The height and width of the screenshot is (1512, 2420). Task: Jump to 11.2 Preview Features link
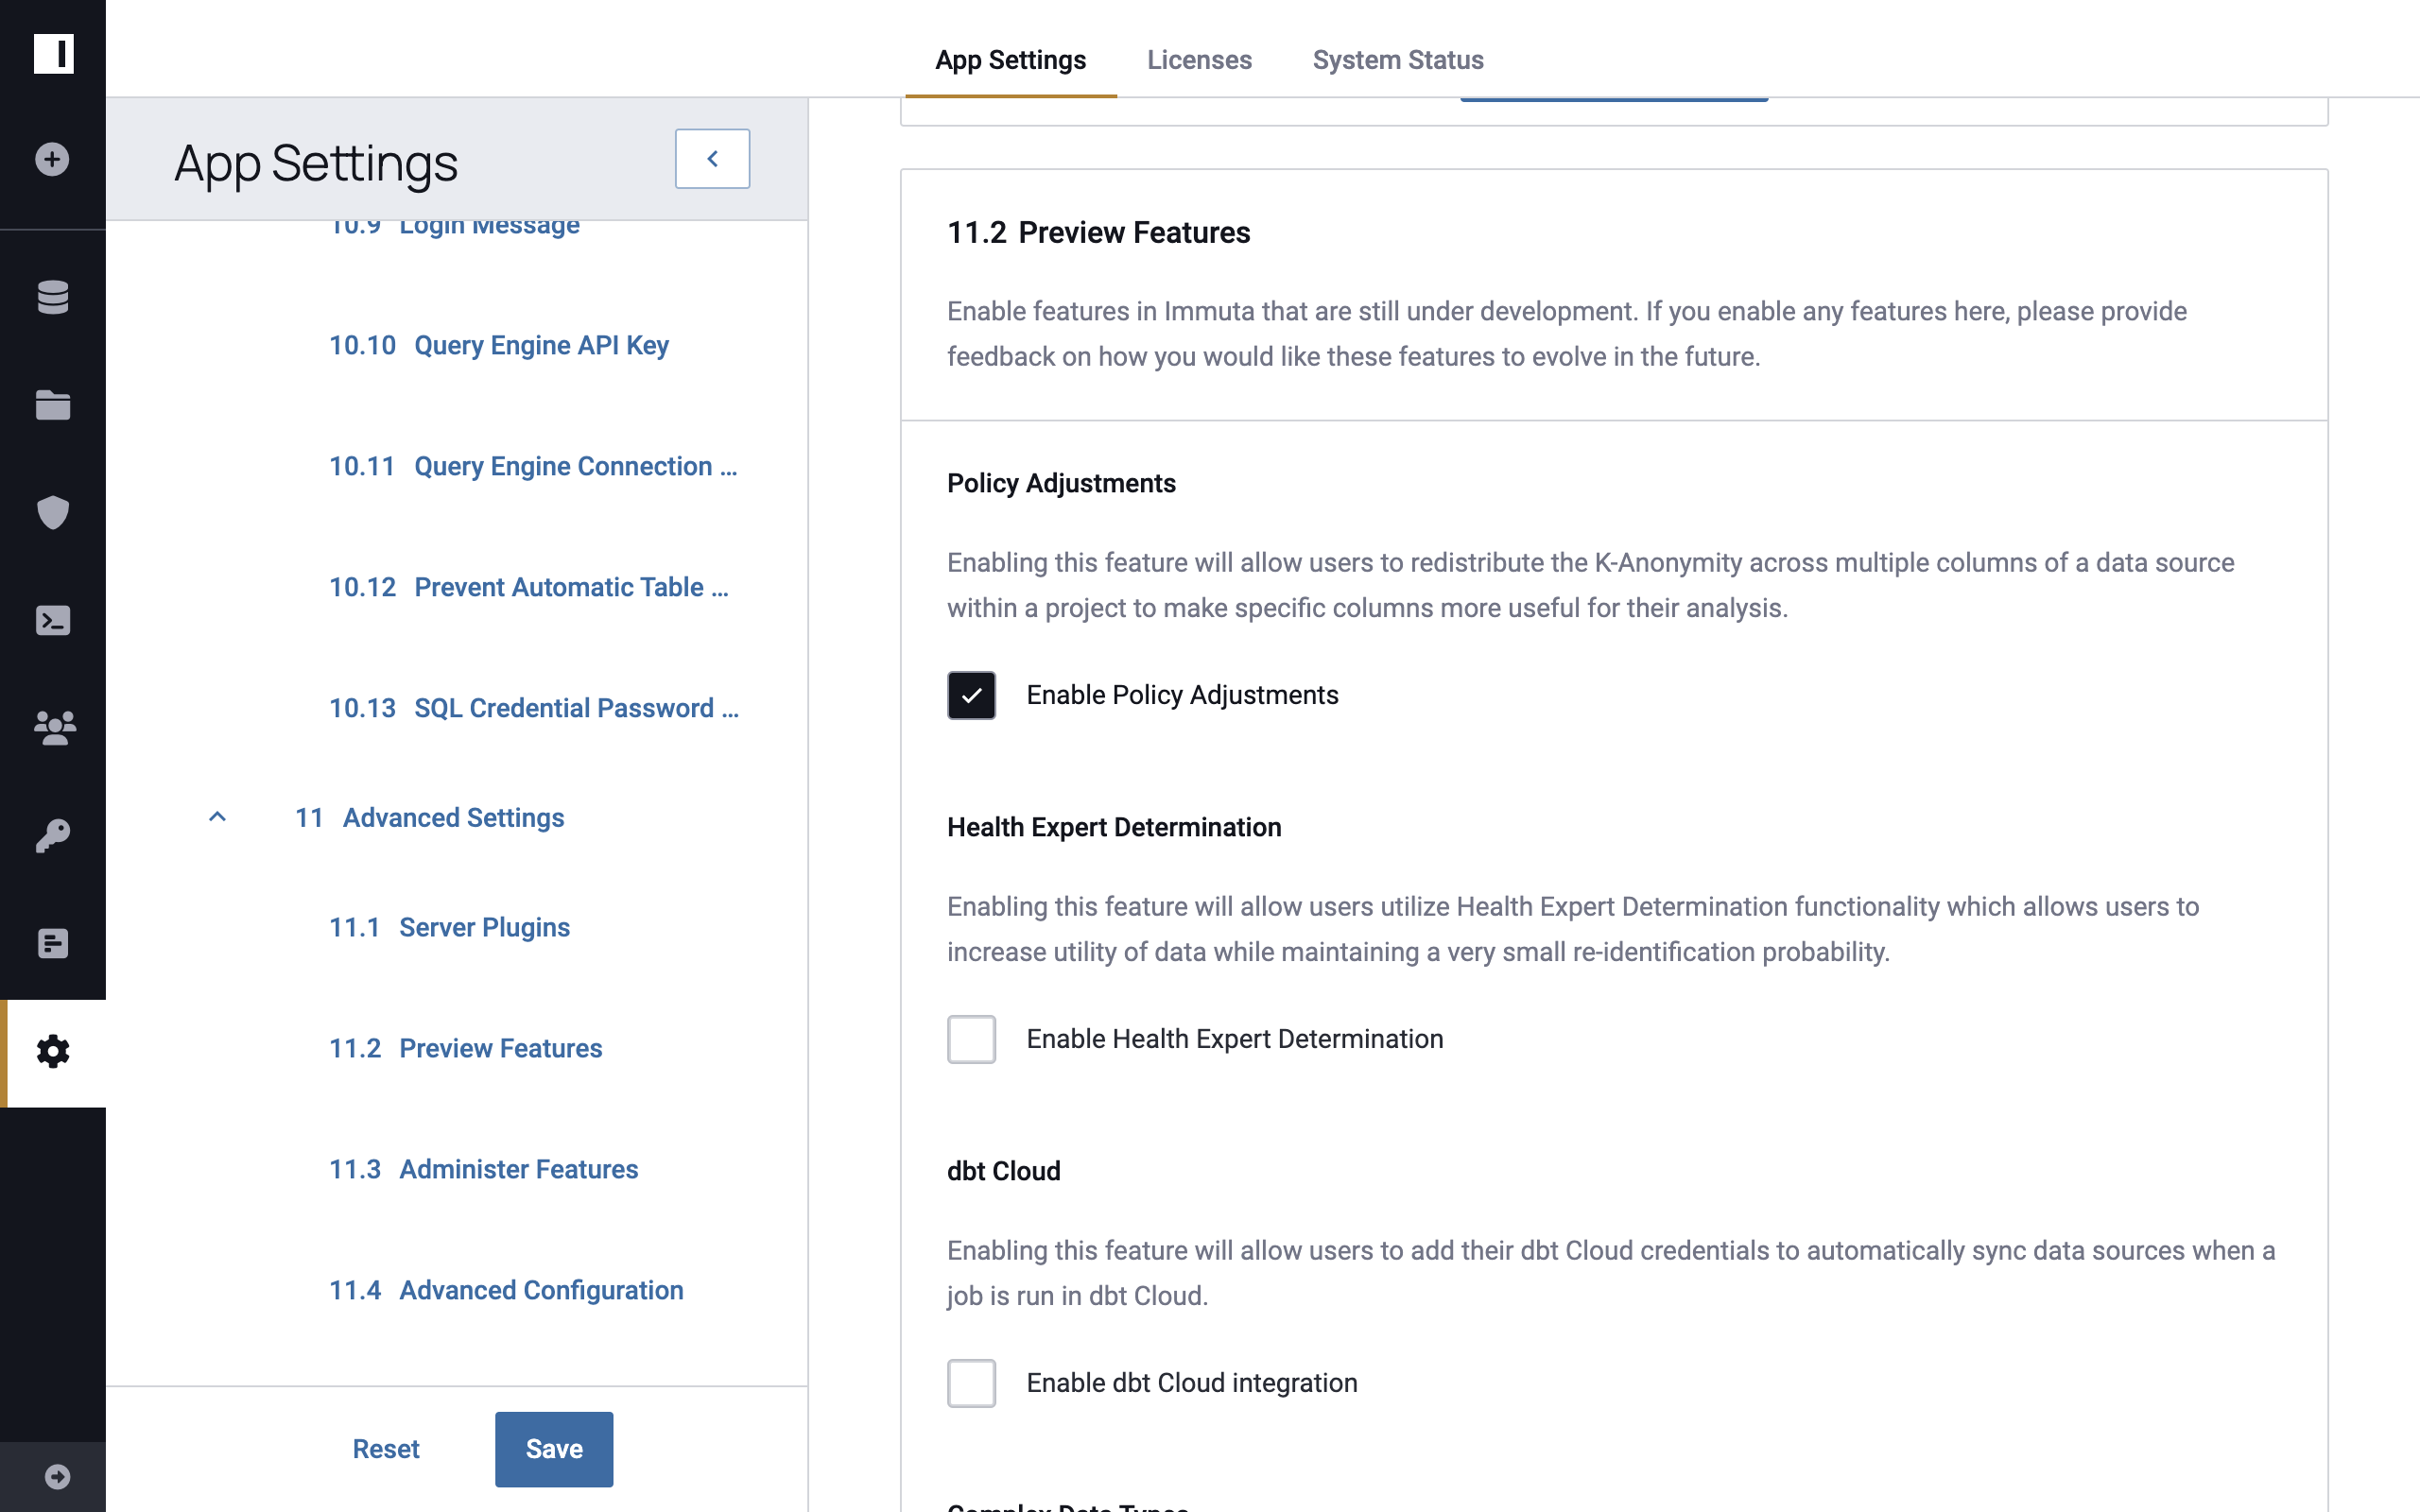(466, 1048)
